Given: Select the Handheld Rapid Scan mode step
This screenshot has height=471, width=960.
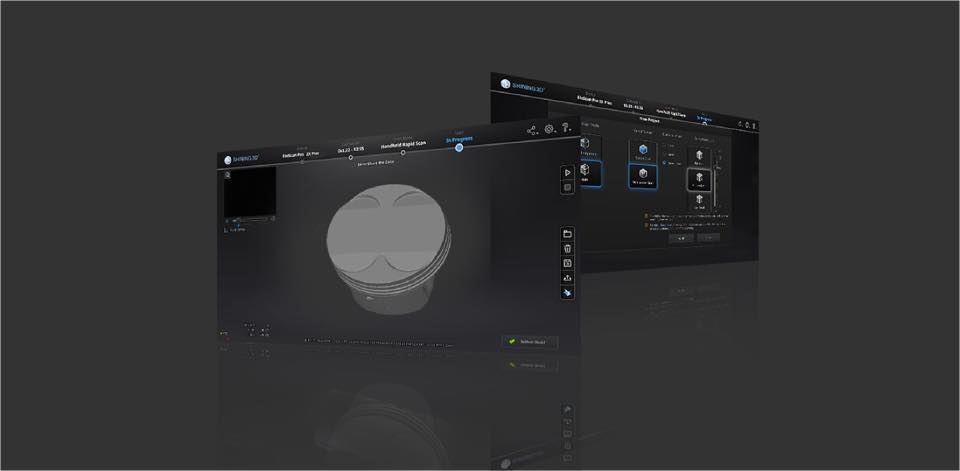Looking at the screenshot, I should pos(403,146).
